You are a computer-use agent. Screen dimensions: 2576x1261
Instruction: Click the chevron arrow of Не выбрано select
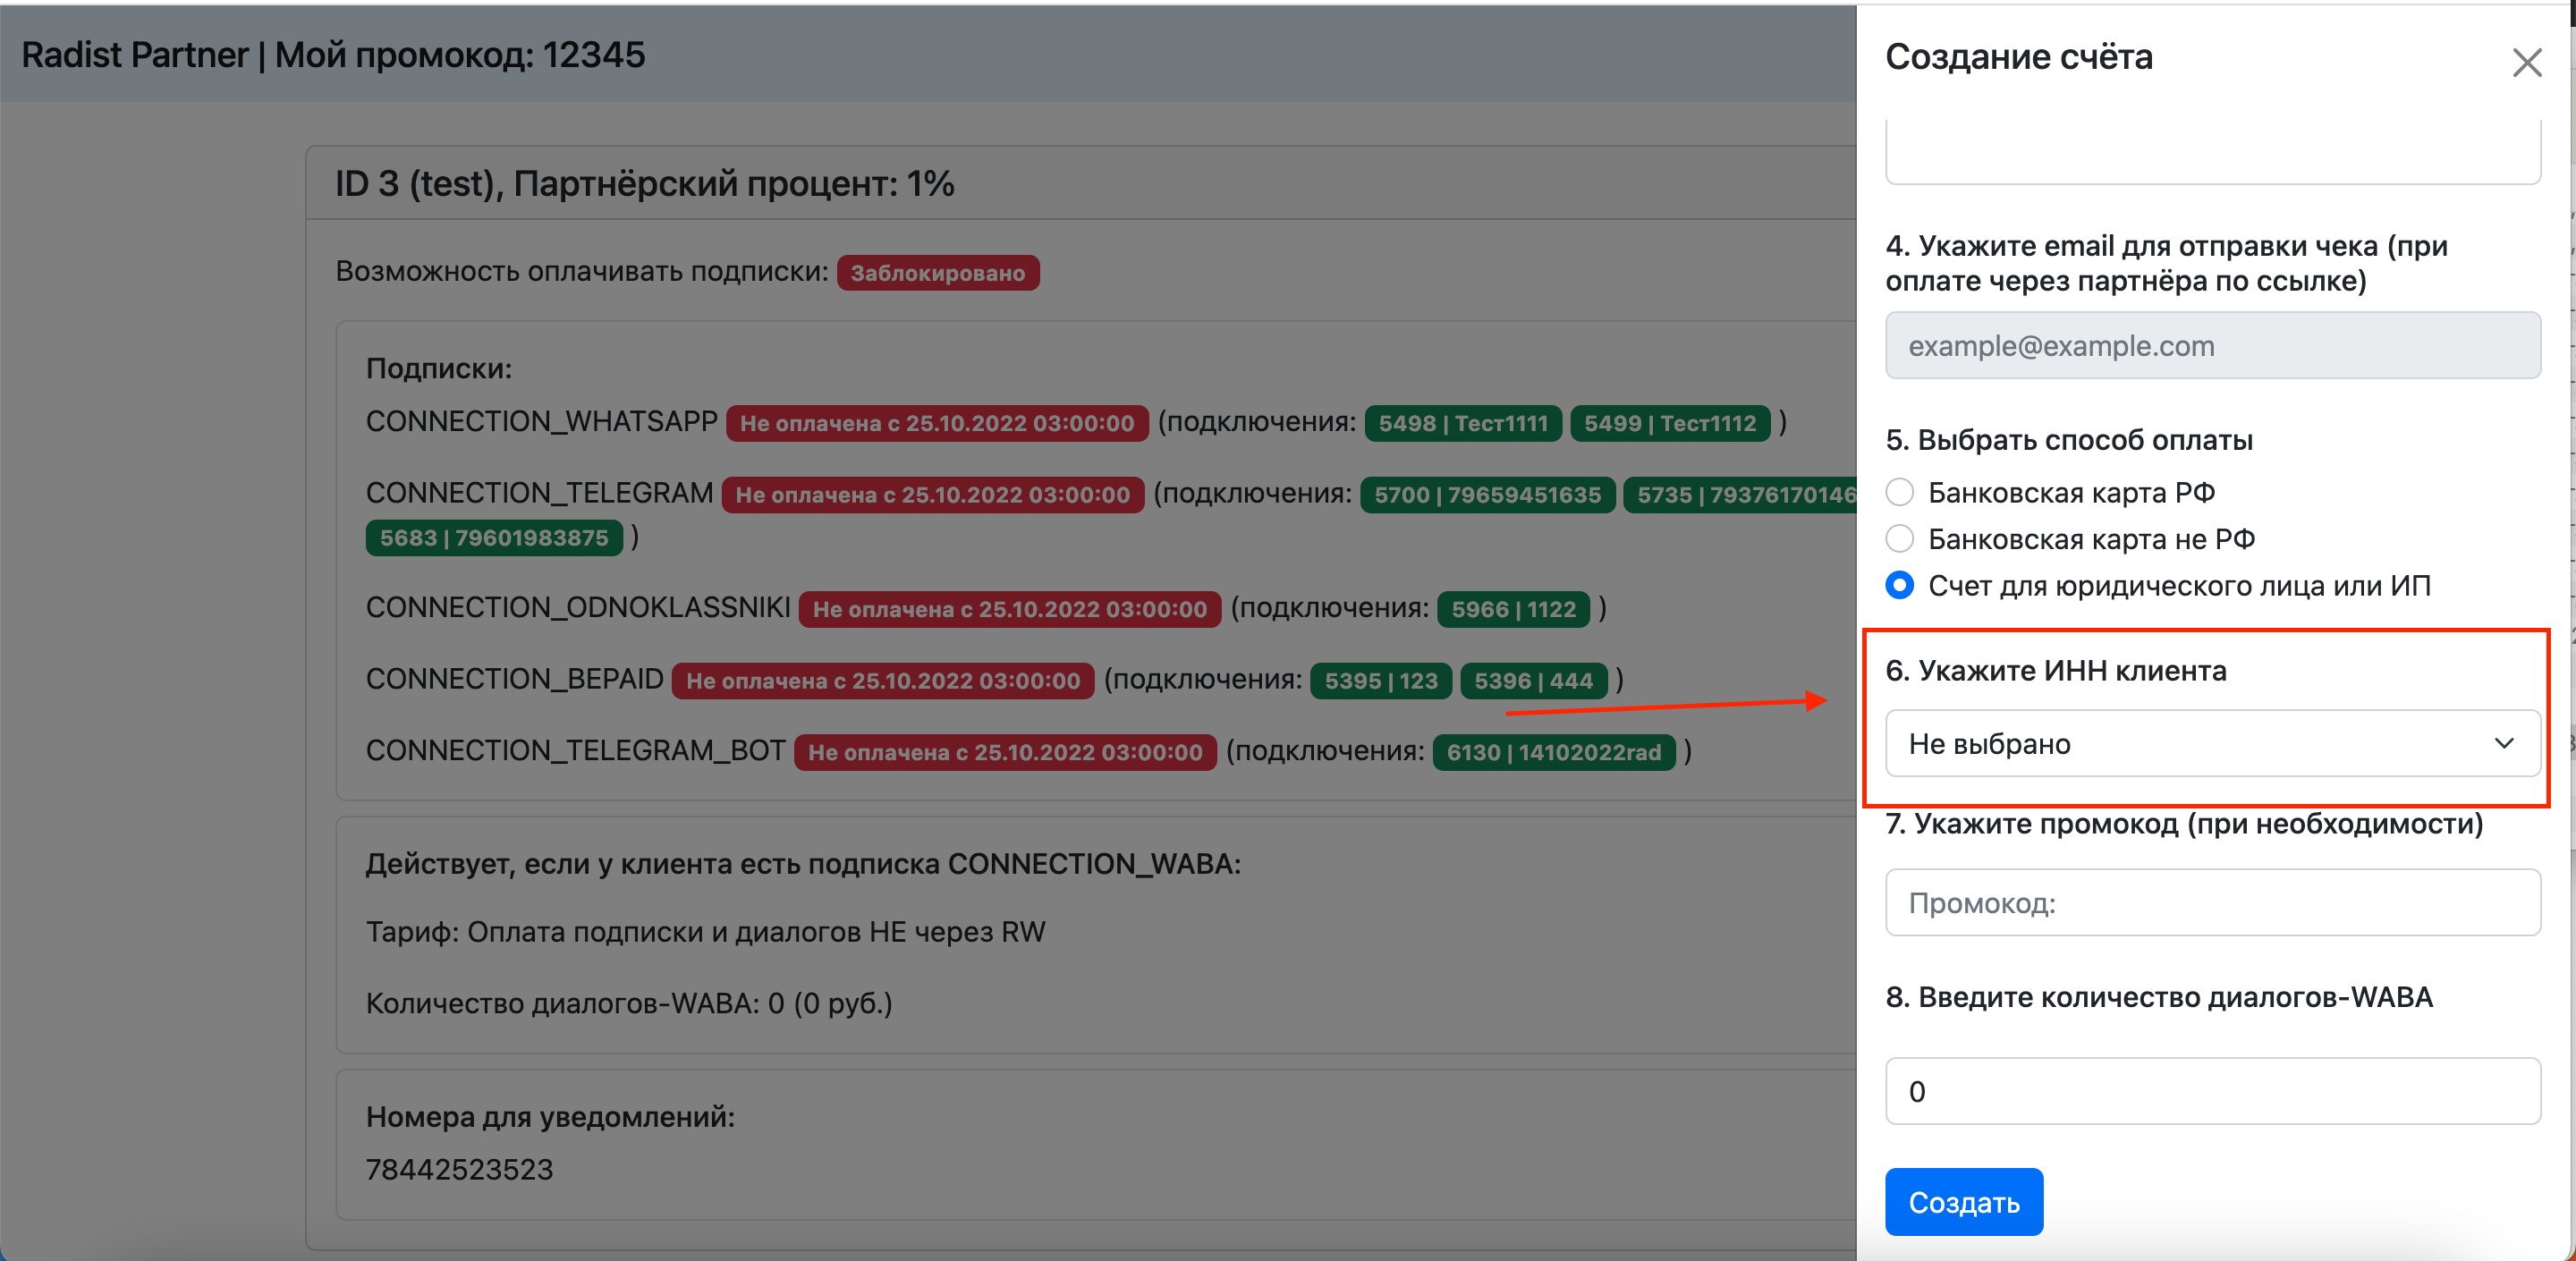[2503, 743]
